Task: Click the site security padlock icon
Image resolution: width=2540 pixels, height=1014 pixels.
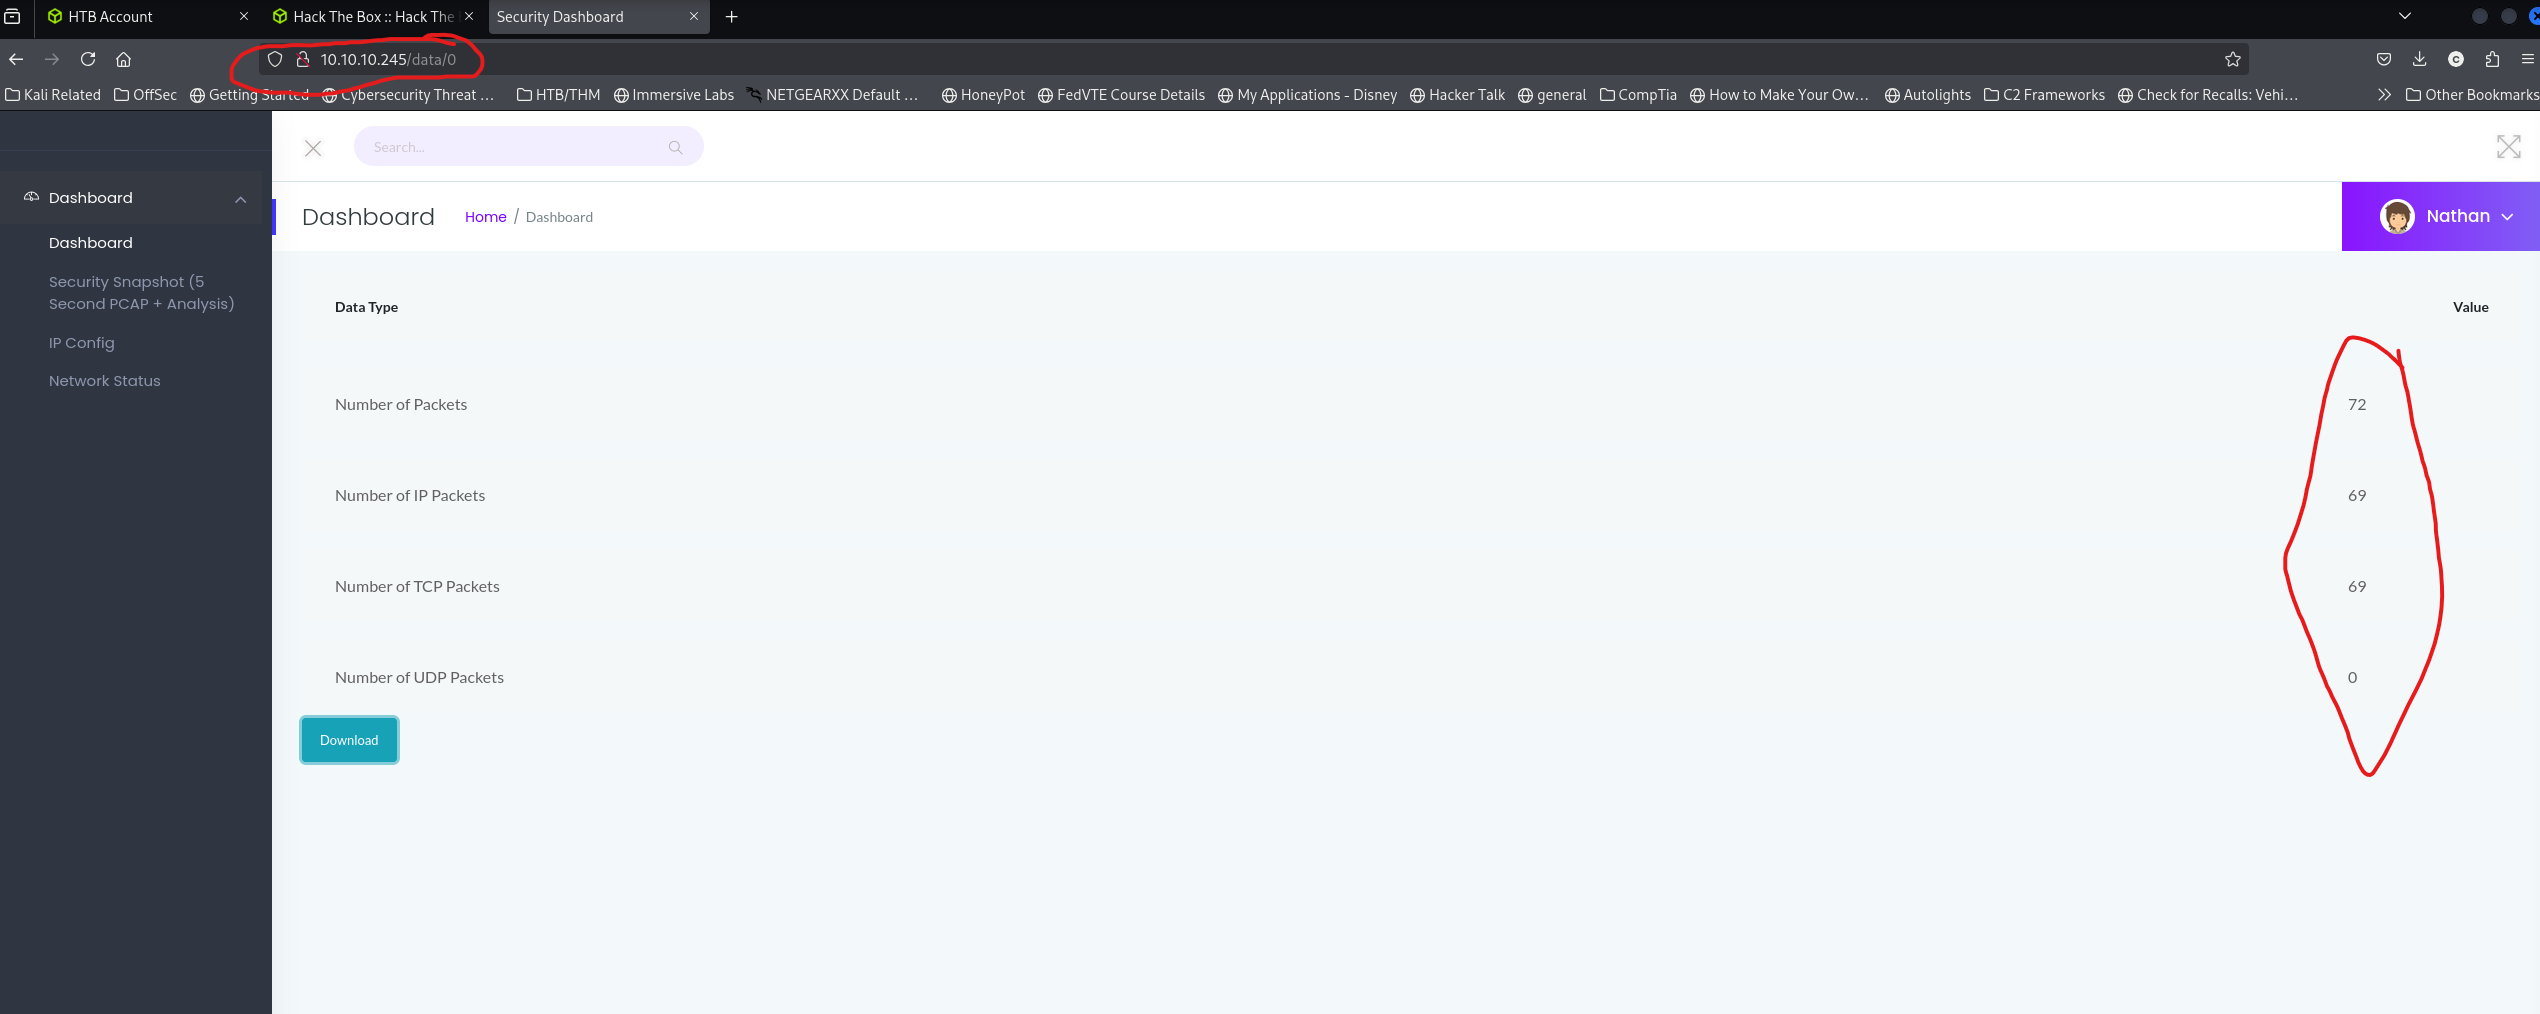Action: click(x=303, y=59)
